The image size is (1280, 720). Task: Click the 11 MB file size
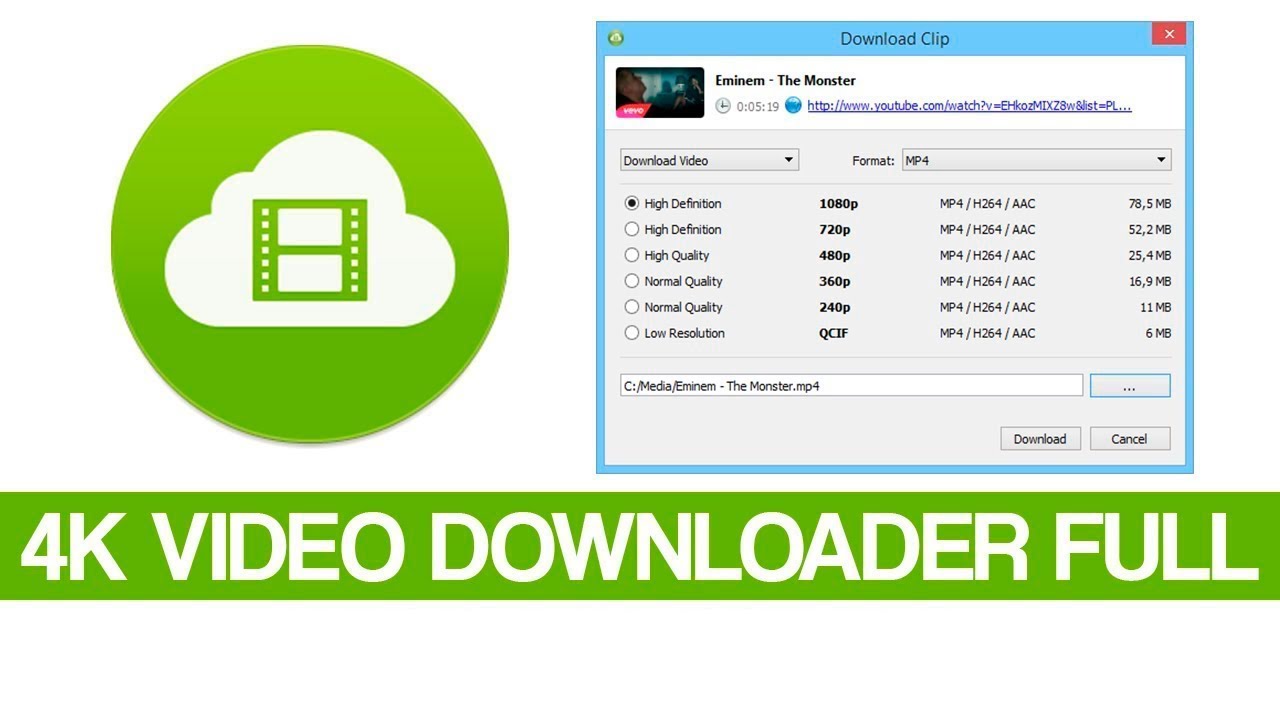tap(1155, 307)
